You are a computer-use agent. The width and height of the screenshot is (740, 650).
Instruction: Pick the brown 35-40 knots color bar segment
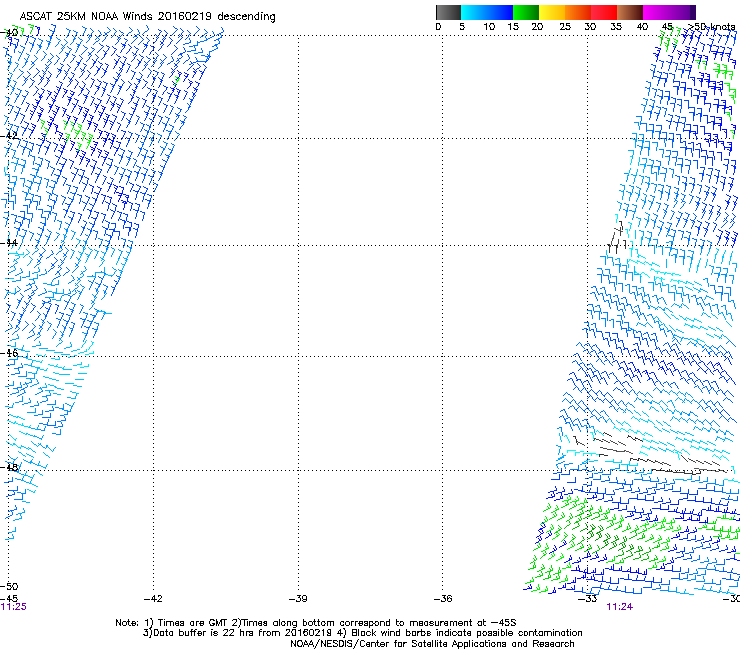click(x=630, y=12)
